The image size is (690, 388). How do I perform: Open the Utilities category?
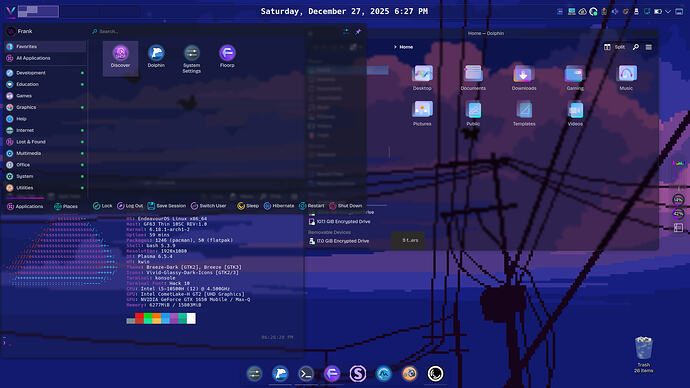(45, 187)
